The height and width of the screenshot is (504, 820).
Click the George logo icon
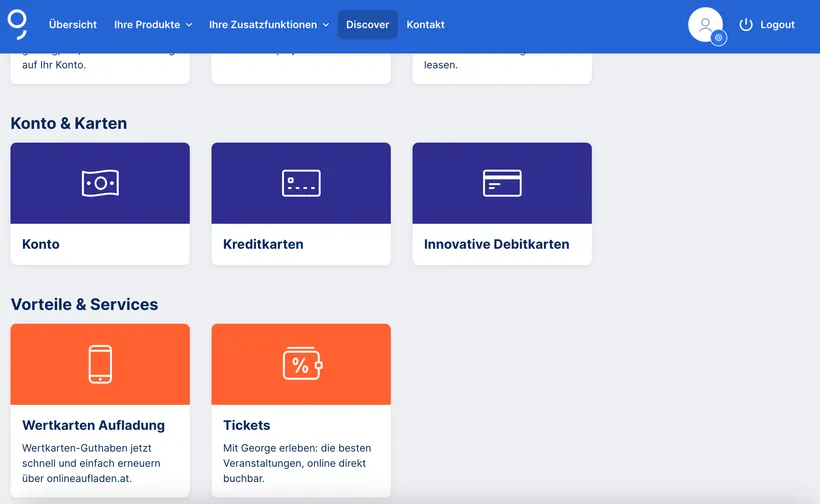(17, 25)
